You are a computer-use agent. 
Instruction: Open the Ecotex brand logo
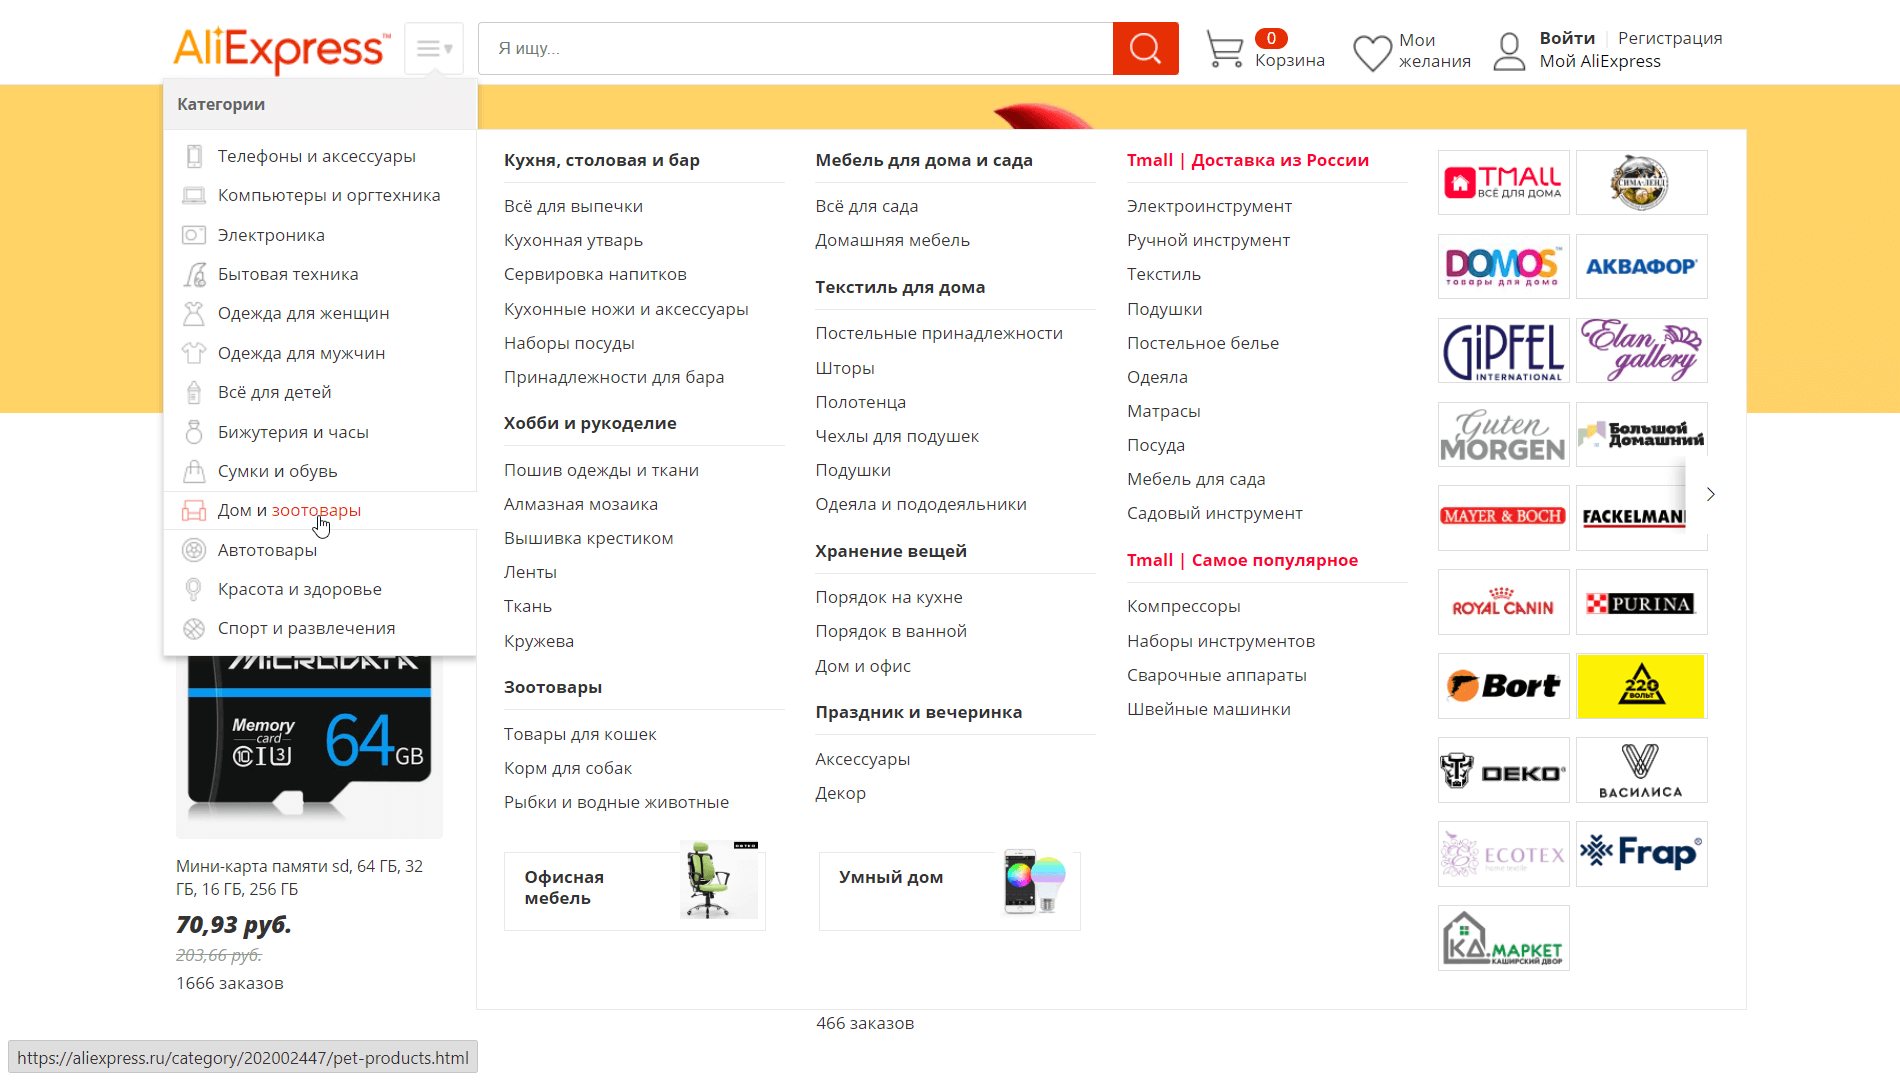point(1503,854)
